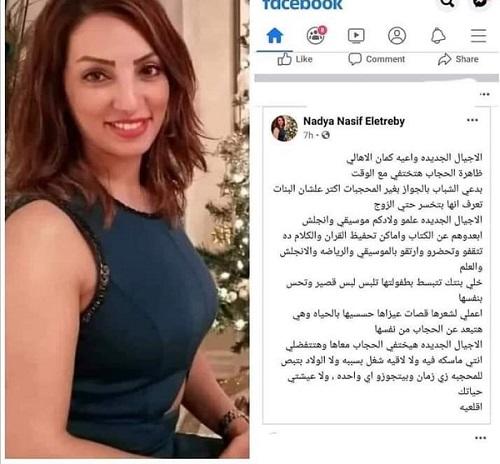This screenshot has width=500, height=464.
Task: Share the previous post
Action: [458, 59]
